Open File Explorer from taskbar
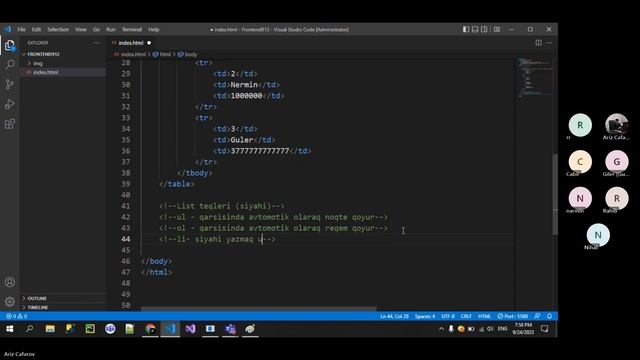This screenshot has width=640, height=360. click(x=50, y=329)
